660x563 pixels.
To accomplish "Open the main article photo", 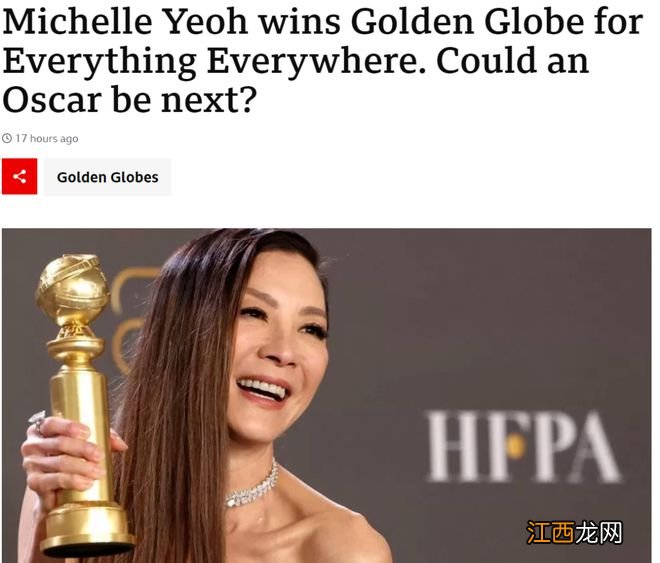I will (327, 396).
